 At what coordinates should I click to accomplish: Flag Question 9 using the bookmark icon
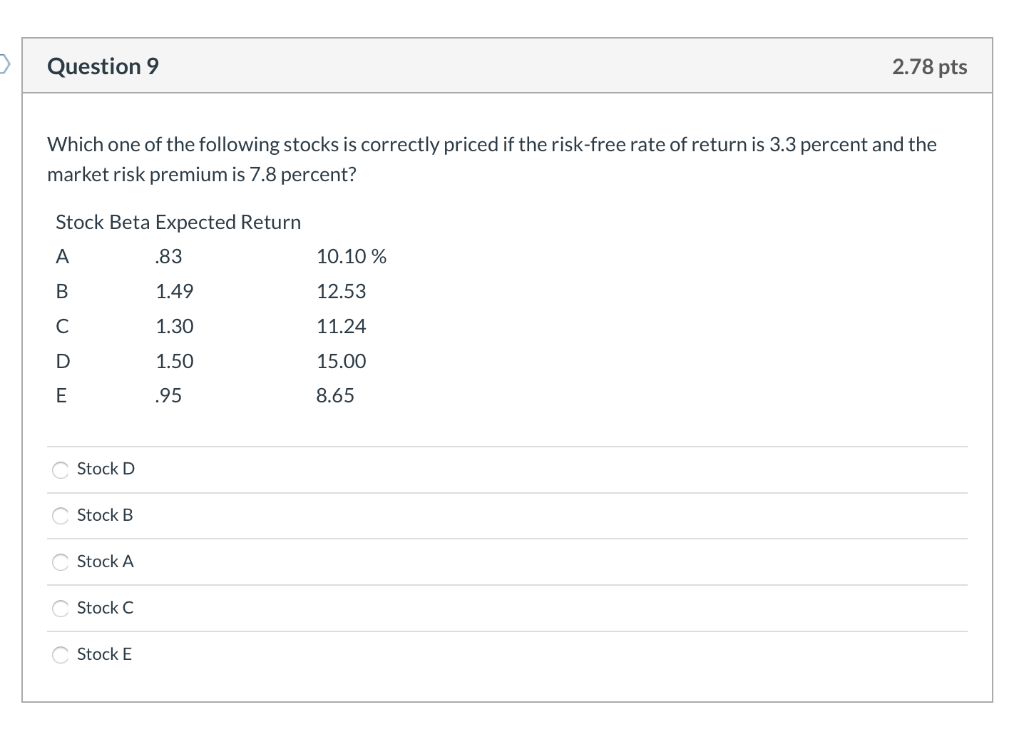(4, 66)
